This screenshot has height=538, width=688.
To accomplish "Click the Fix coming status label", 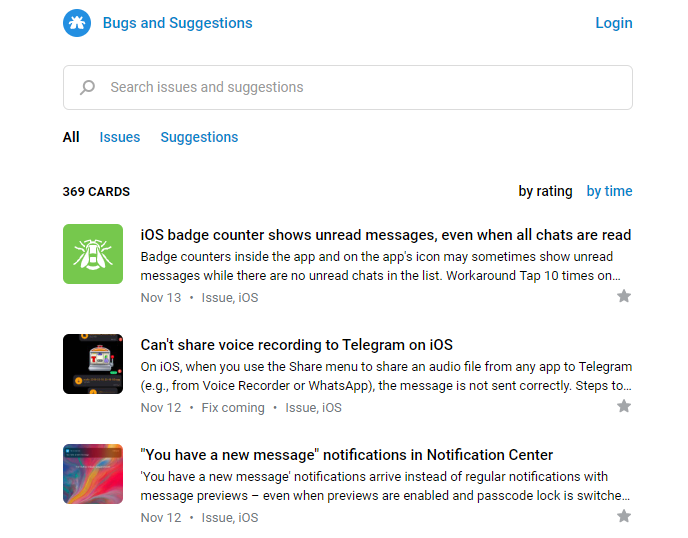I will [233, 408].
